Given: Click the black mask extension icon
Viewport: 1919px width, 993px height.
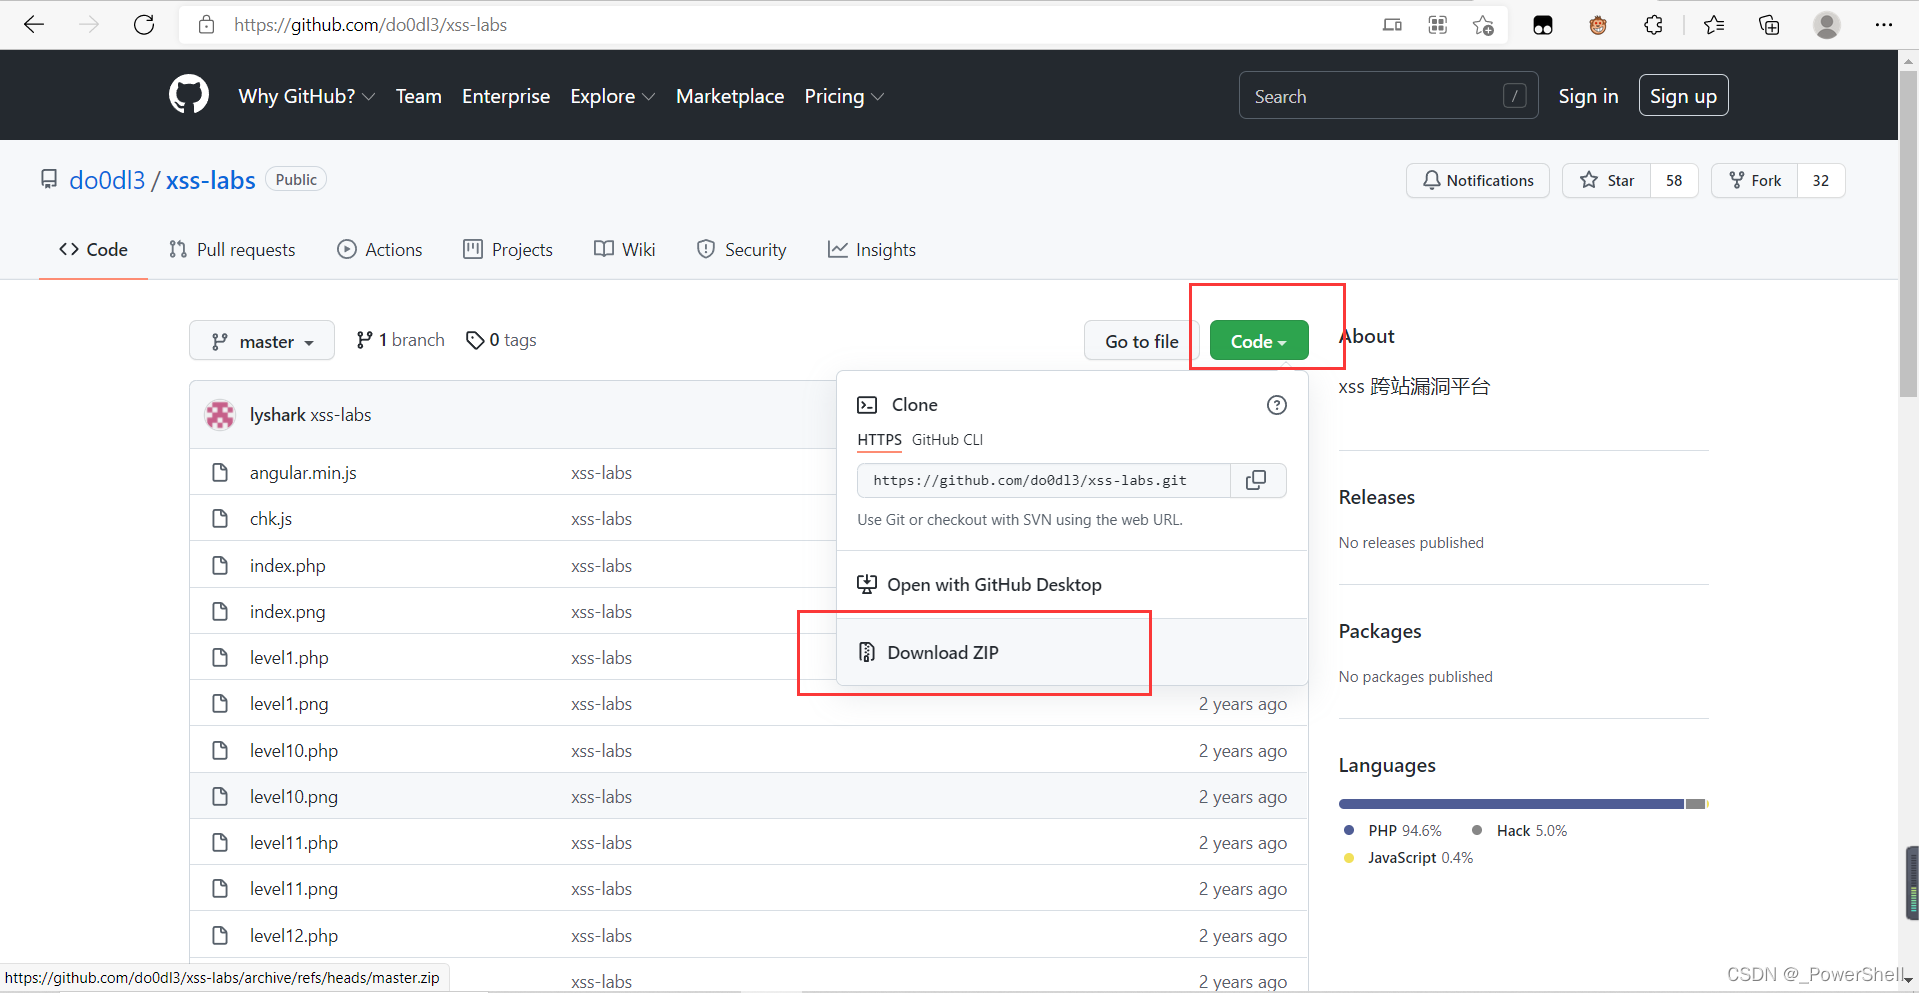Looking at the screenshot, I should (1543, 25).
